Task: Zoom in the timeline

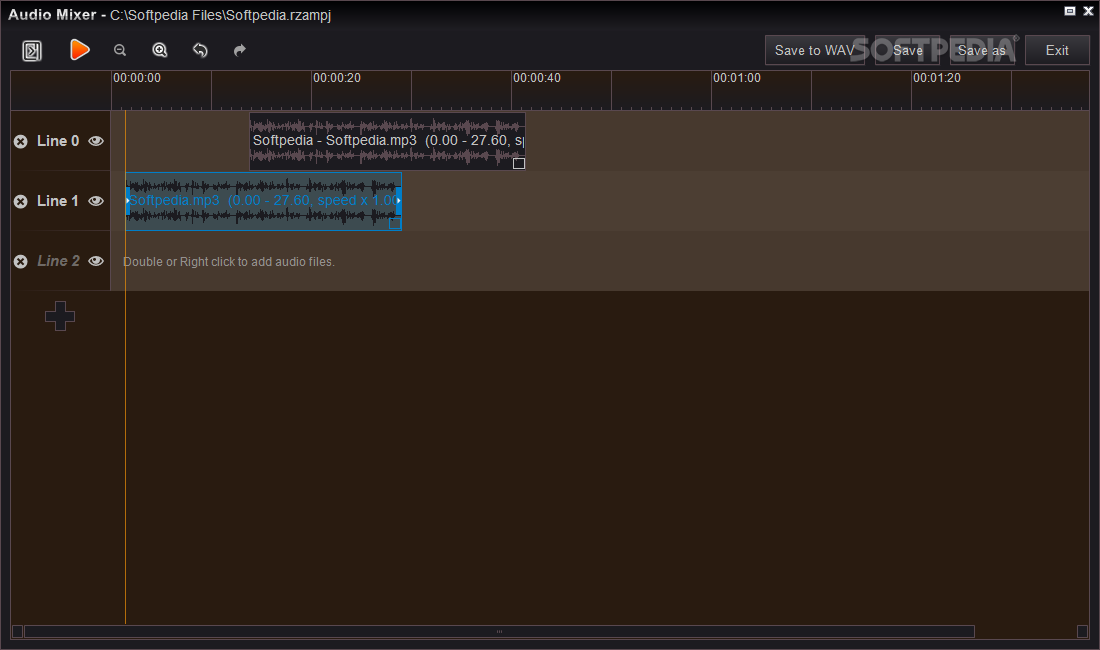Action: pos(160,50)
